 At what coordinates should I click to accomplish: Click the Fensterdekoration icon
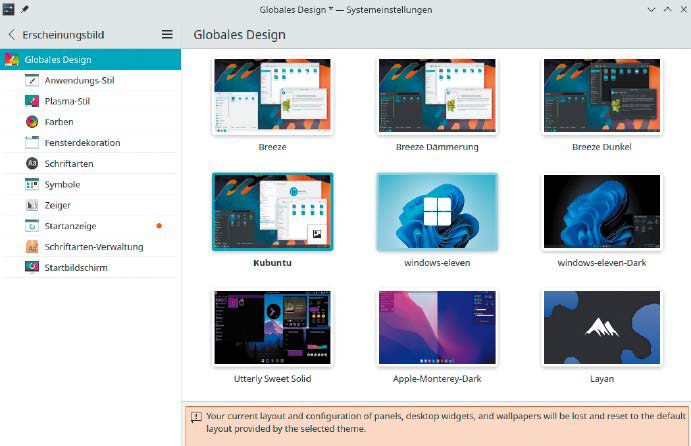coord(32,142)
